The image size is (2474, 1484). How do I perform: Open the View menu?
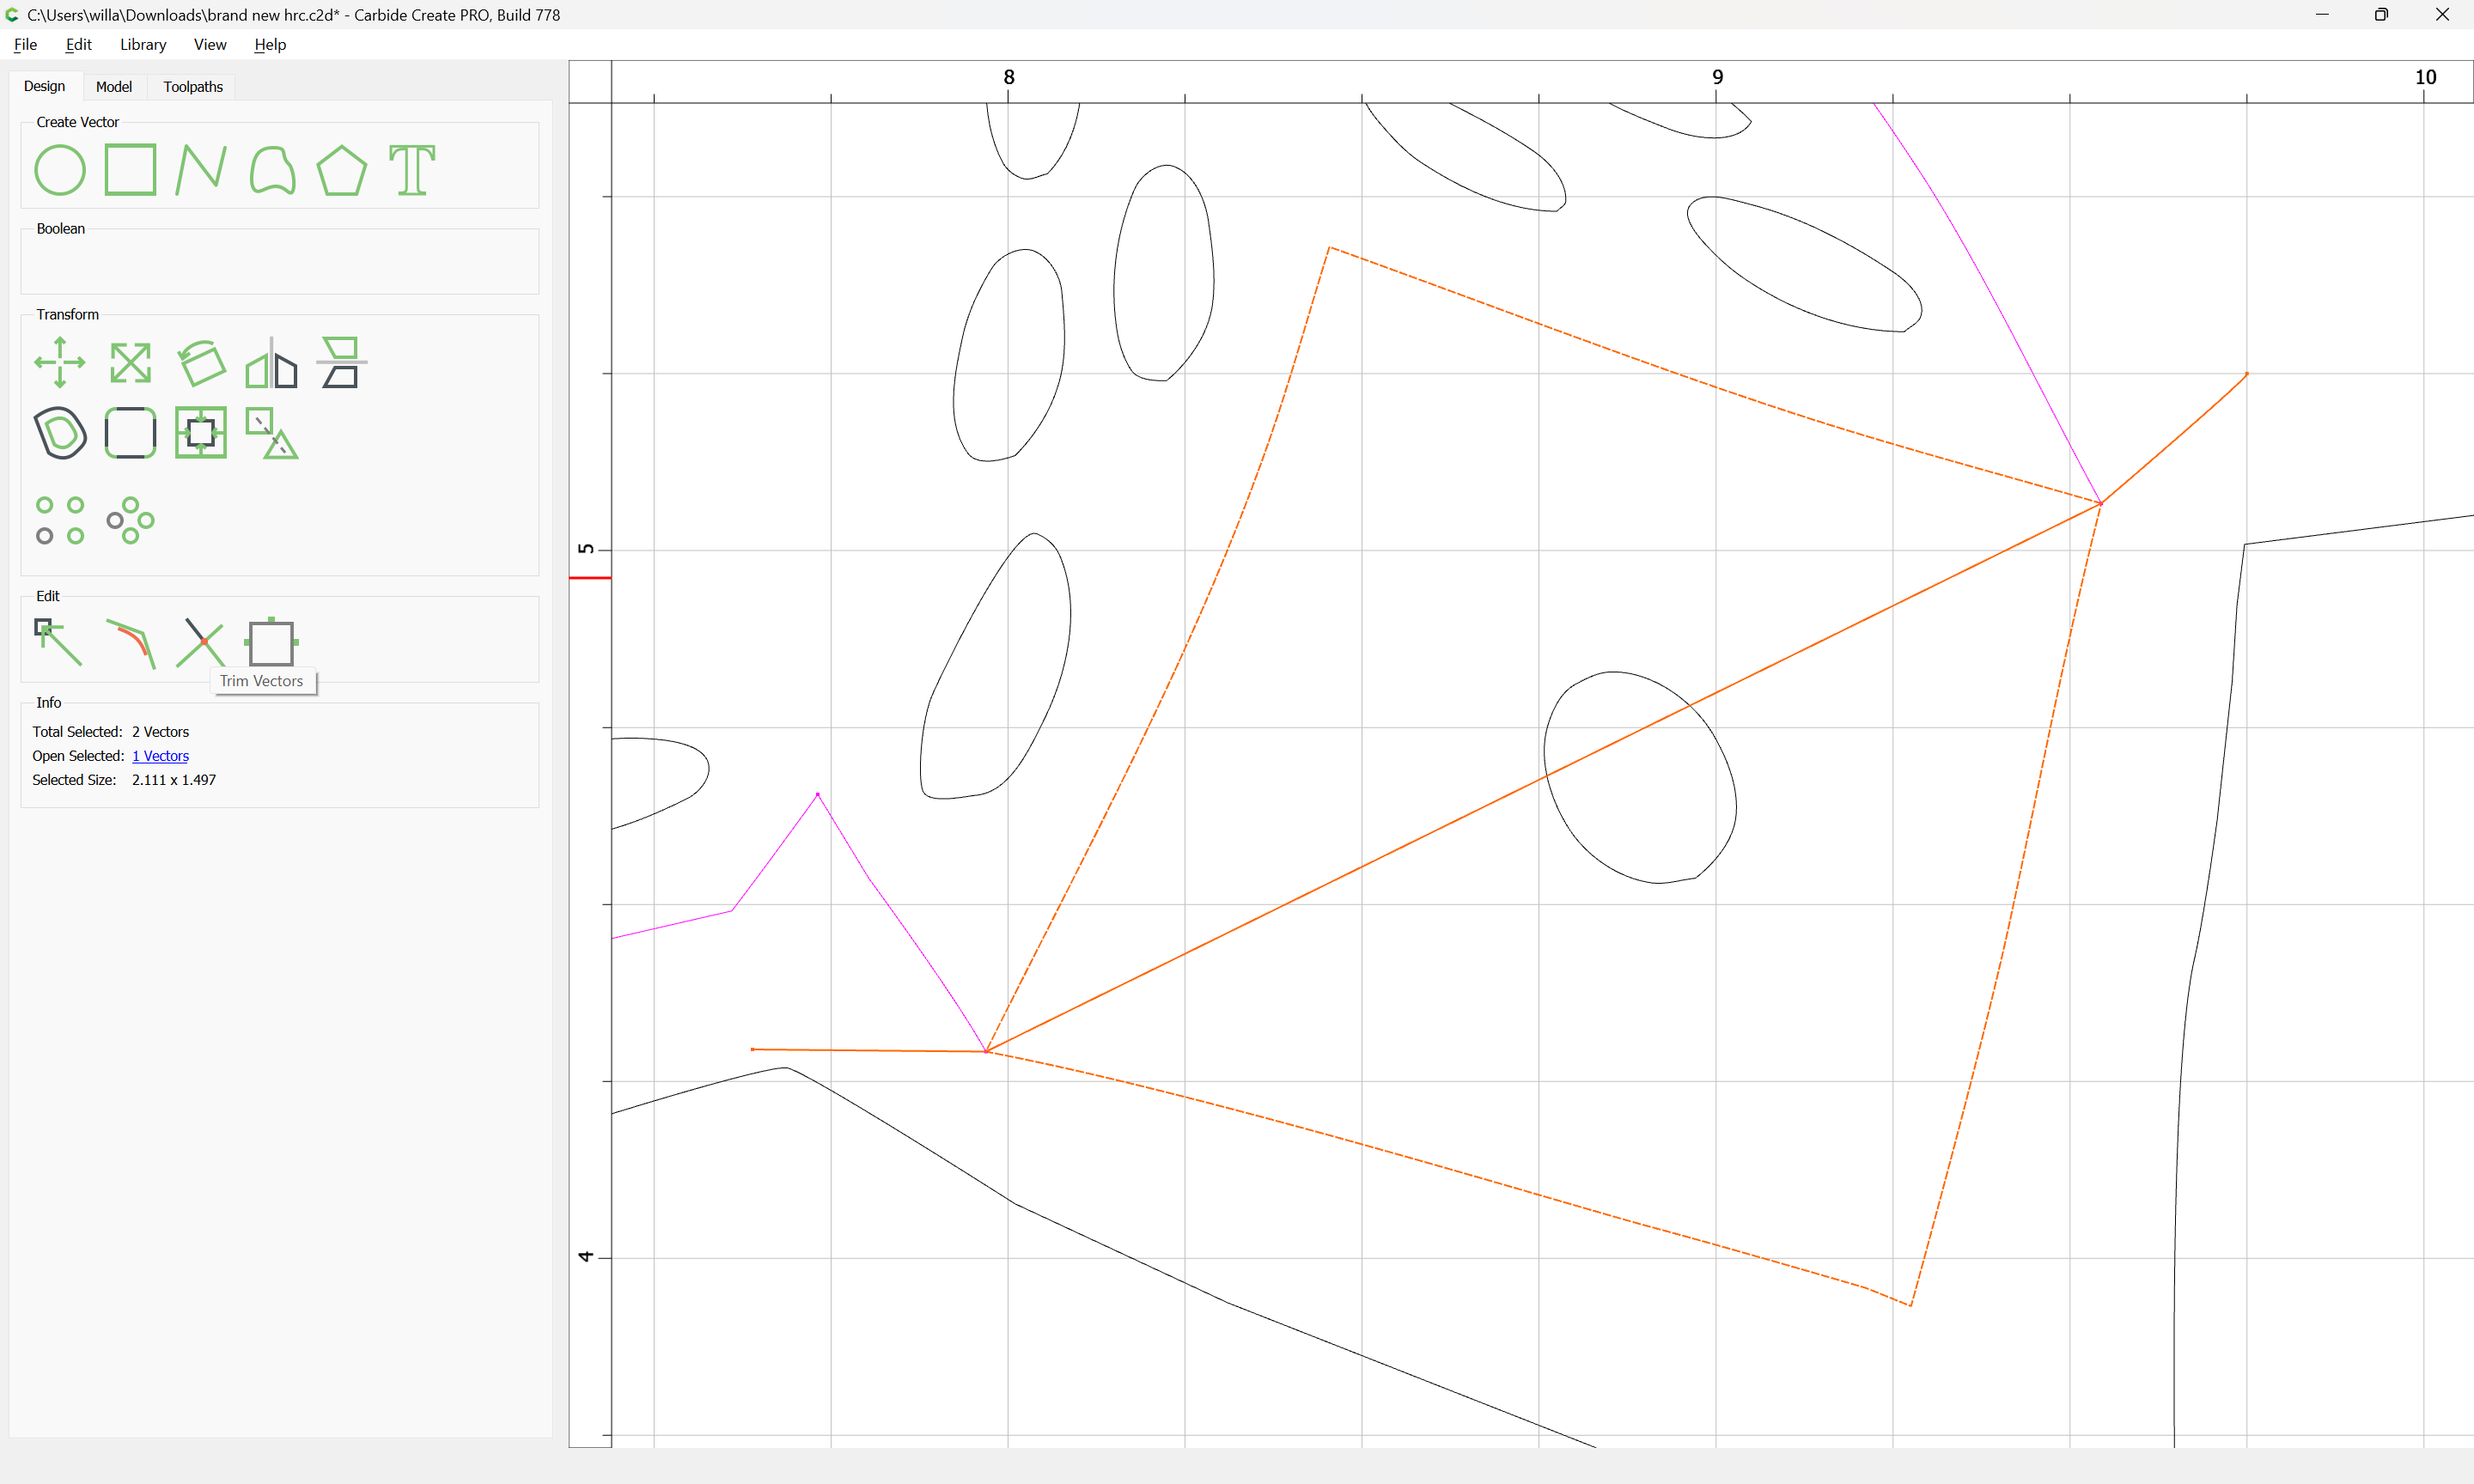pyautogui.click(x=210, y=44)
